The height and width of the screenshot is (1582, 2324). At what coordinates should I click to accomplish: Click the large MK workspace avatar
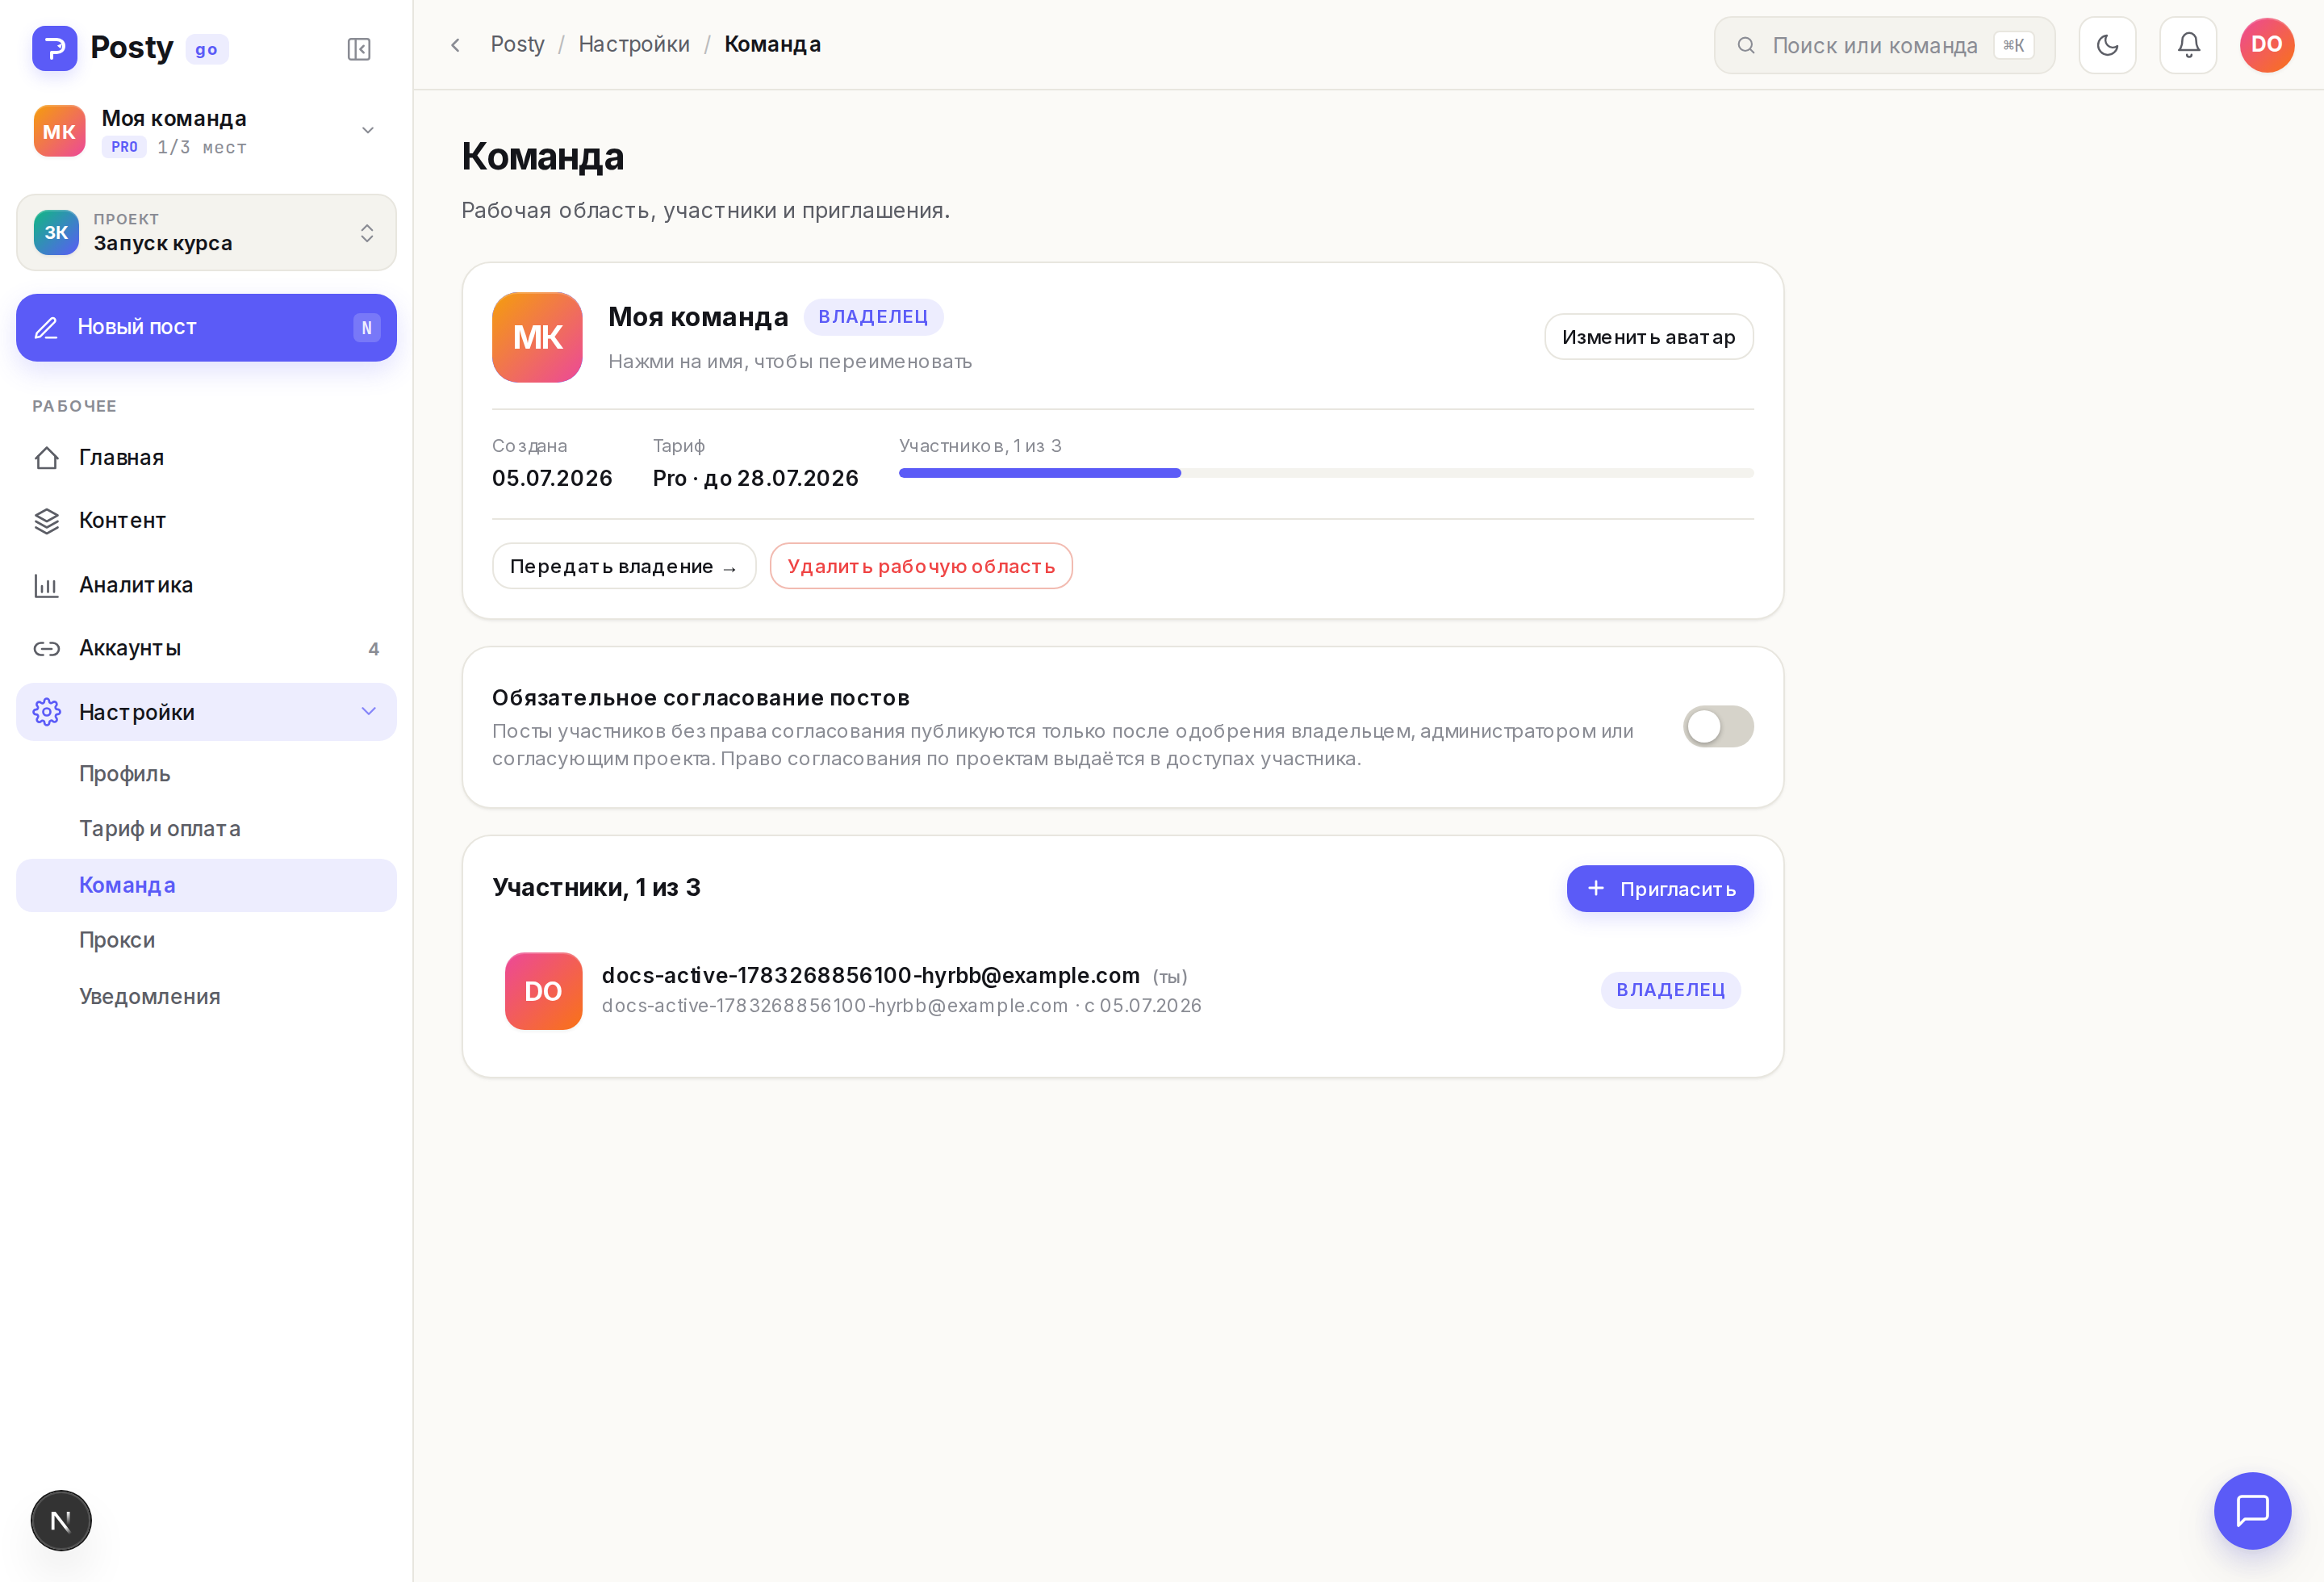tap(537, 337)
